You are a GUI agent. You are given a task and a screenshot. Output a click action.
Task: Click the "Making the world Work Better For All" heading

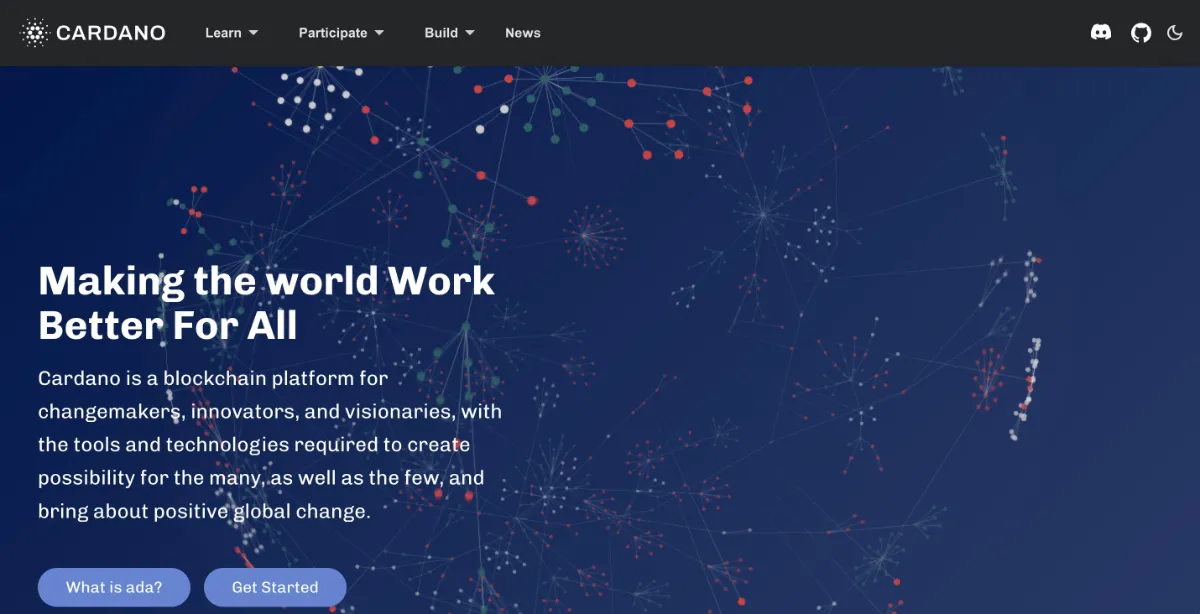pos(267,303)
